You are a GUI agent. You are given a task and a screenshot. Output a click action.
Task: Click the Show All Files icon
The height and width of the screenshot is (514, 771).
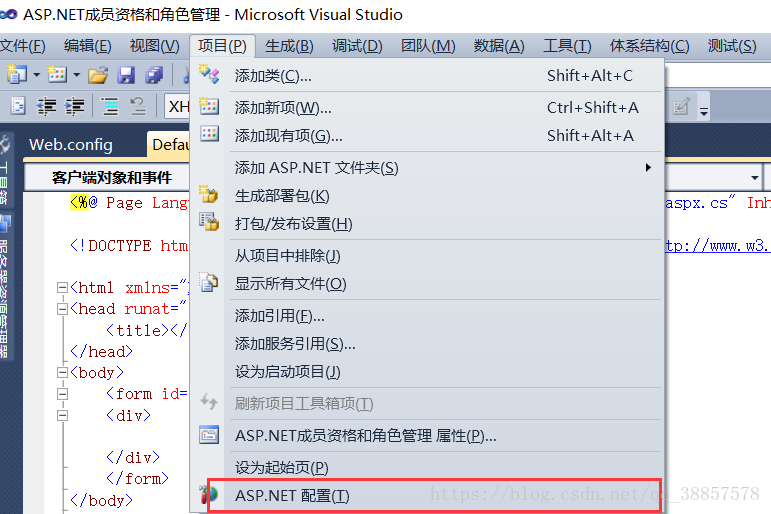(209, 282)
